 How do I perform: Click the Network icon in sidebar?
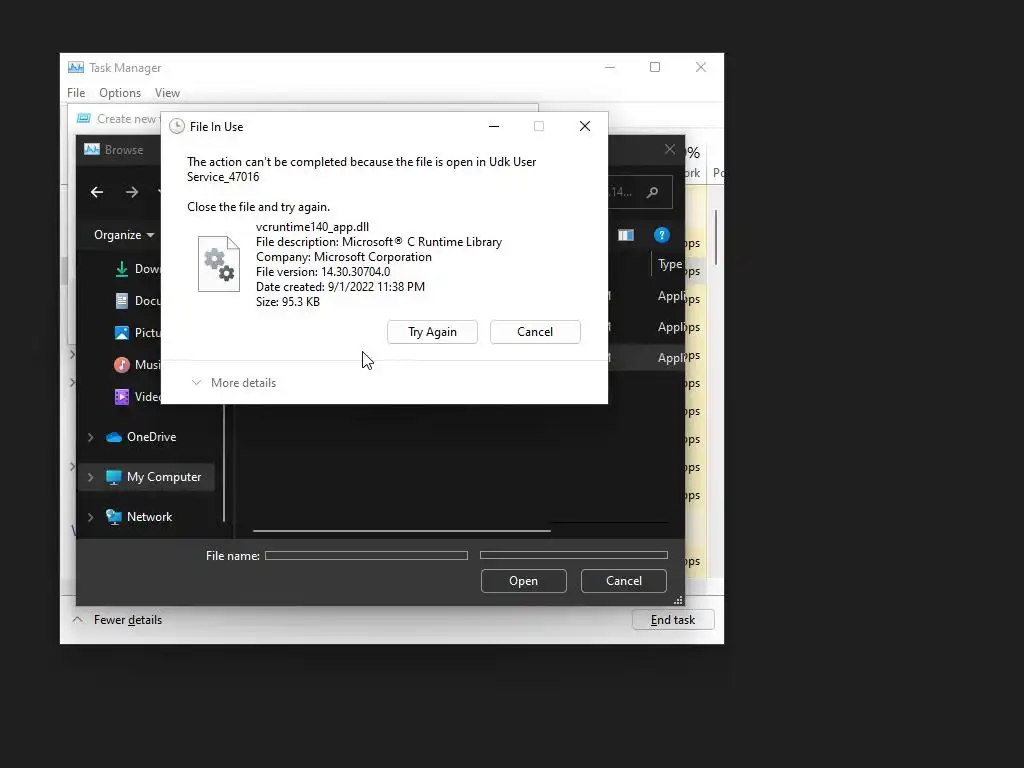114,517
